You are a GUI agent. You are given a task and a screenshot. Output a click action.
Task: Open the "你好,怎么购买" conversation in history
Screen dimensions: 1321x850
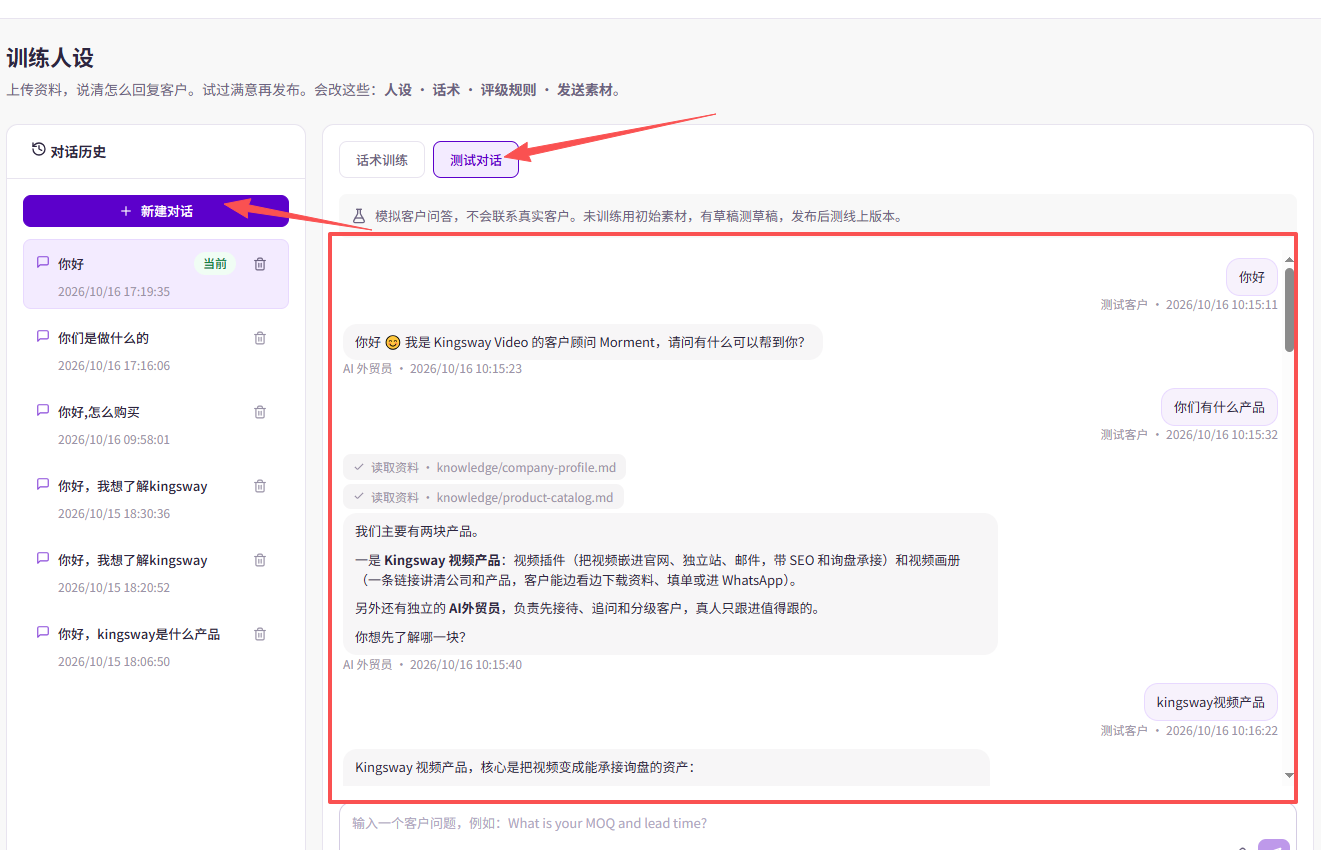tap(156, 424)
